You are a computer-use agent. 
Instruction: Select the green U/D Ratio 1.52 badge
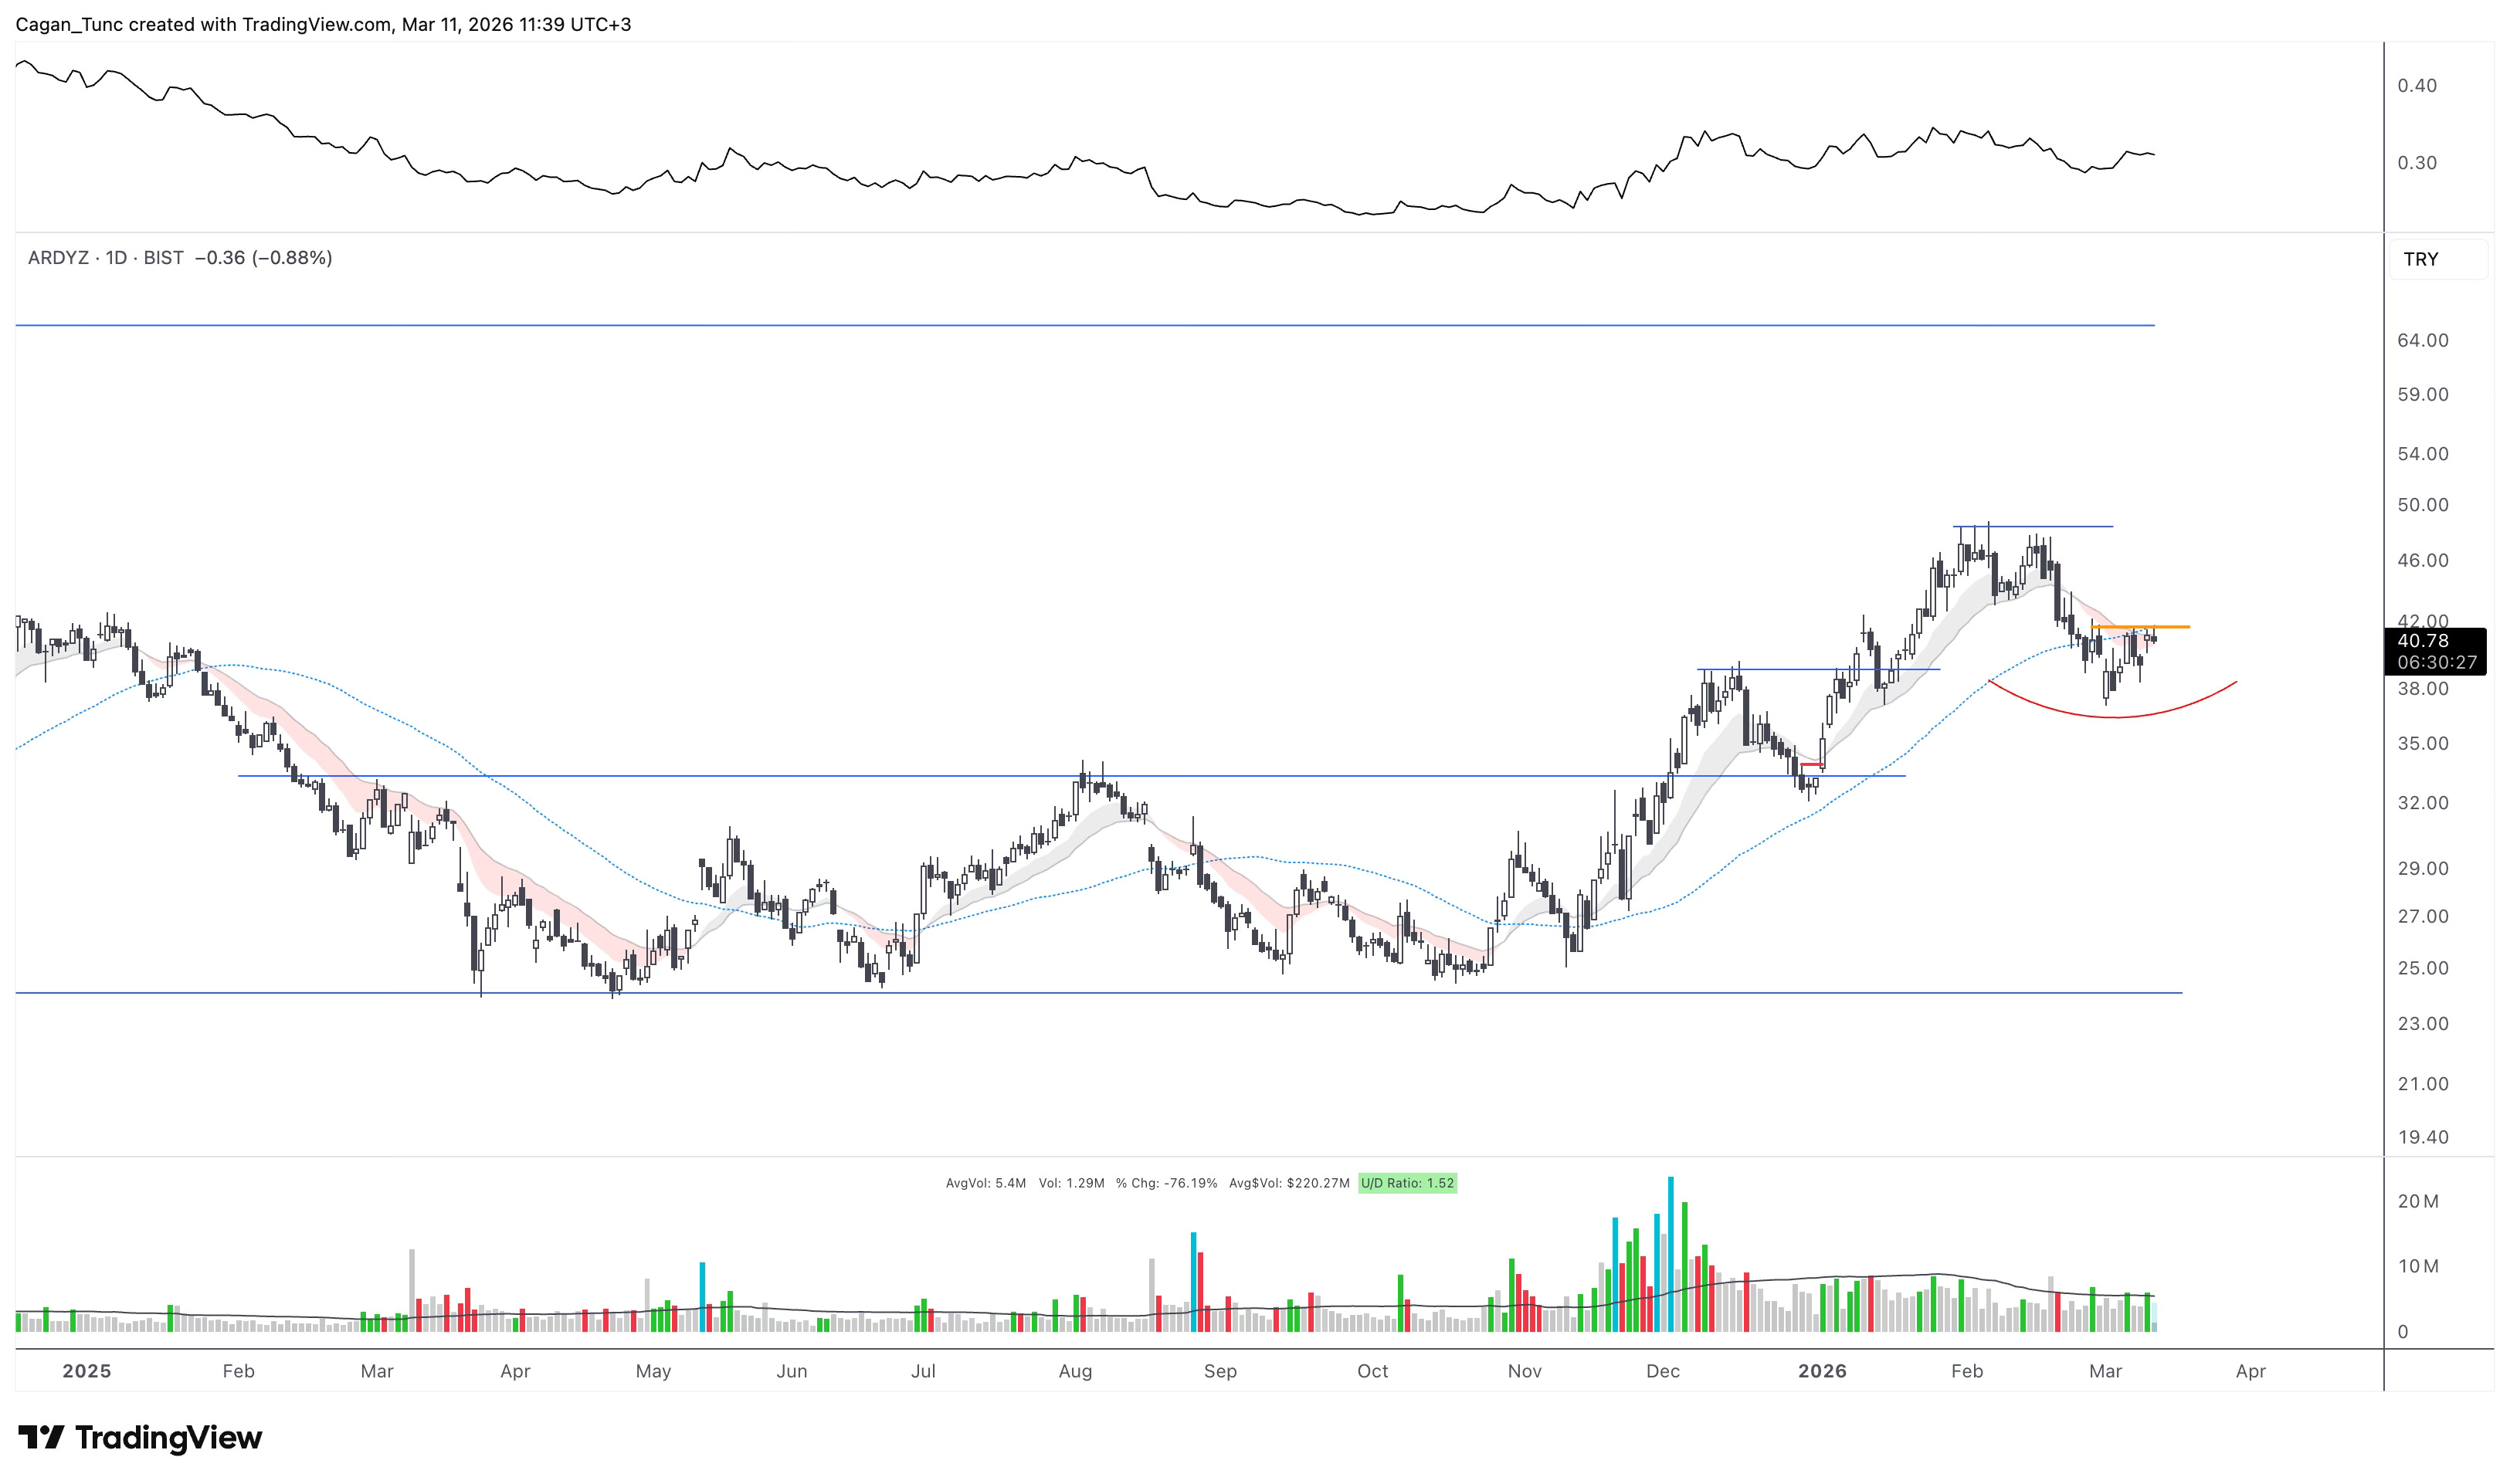tap(1407, 1183)
